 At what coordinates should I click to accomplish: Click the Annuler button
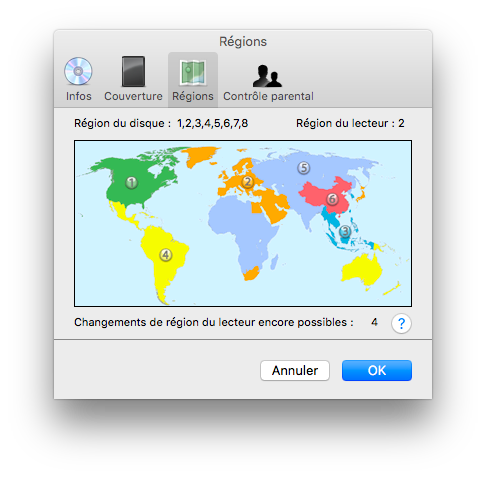pyautogui.click(x=295, y=370)
